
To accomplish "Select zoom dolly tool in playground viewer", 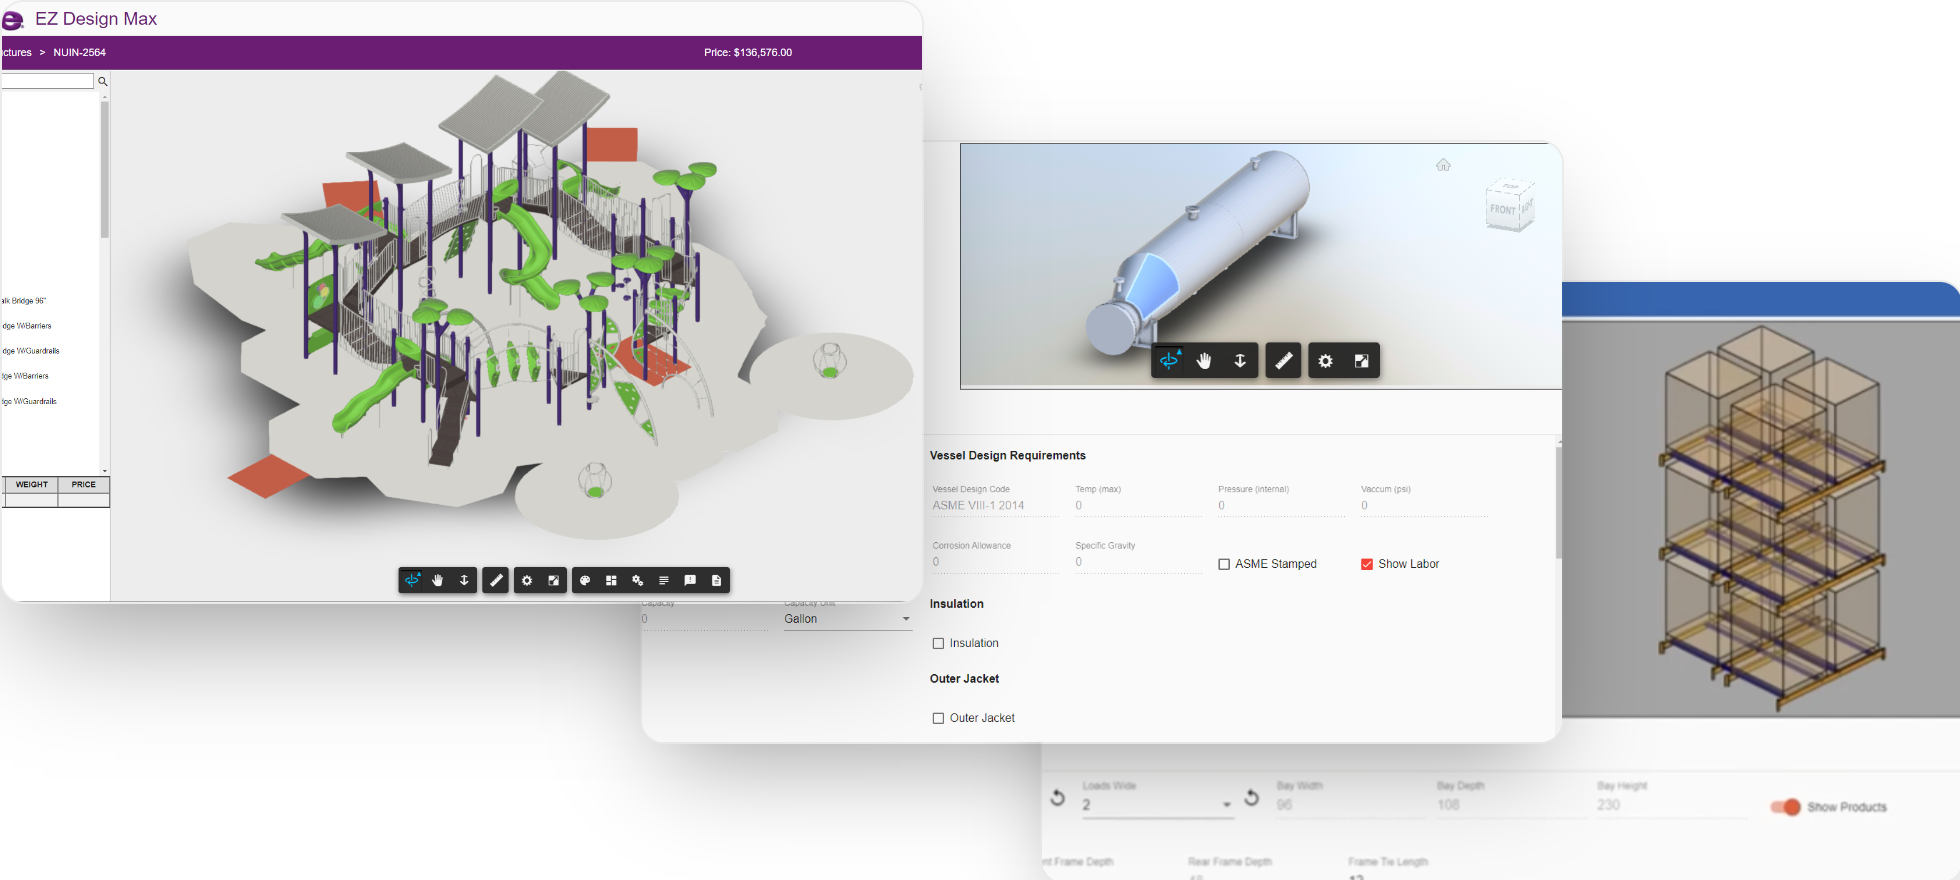I will point(464,580).
